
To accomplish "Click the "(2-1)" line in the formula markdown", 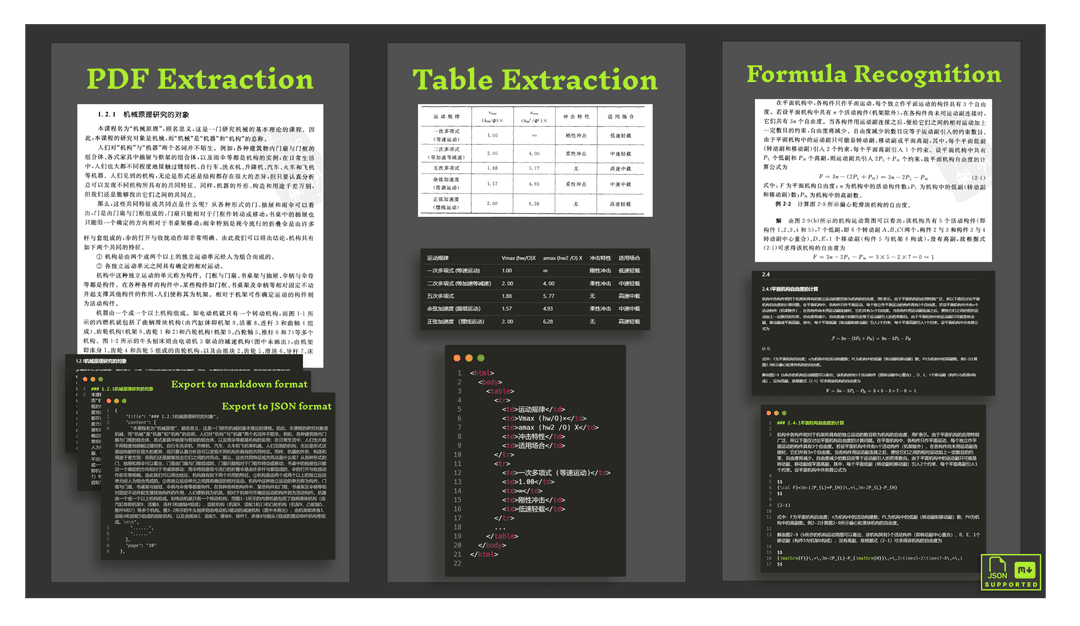I will click(x=783, y=505).
